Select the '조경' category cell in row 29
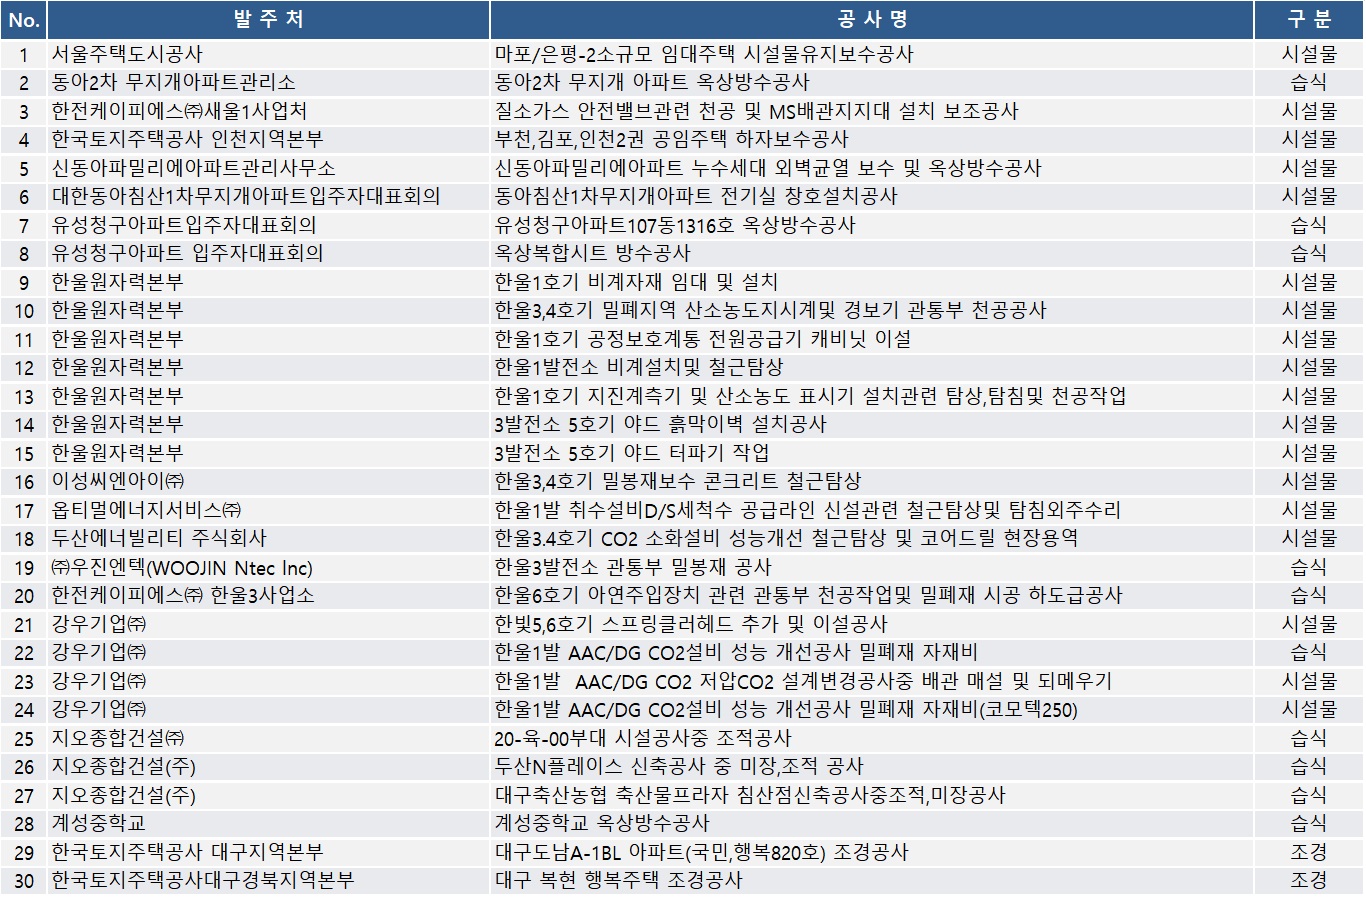 pos(1309,852)
